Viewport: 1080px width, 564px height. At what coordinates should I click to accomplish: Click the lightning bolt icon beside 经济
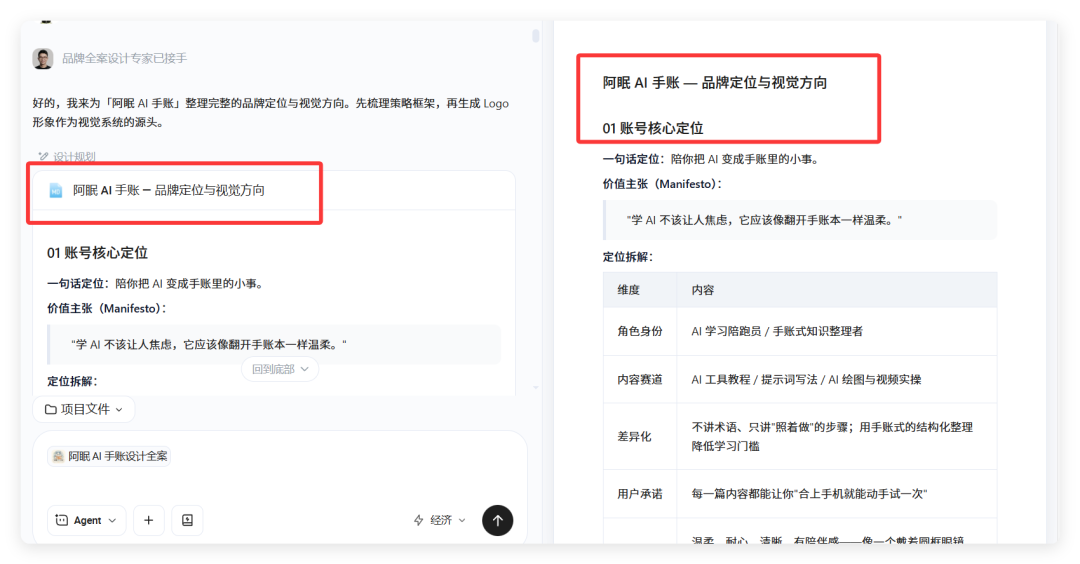[418, 520]
